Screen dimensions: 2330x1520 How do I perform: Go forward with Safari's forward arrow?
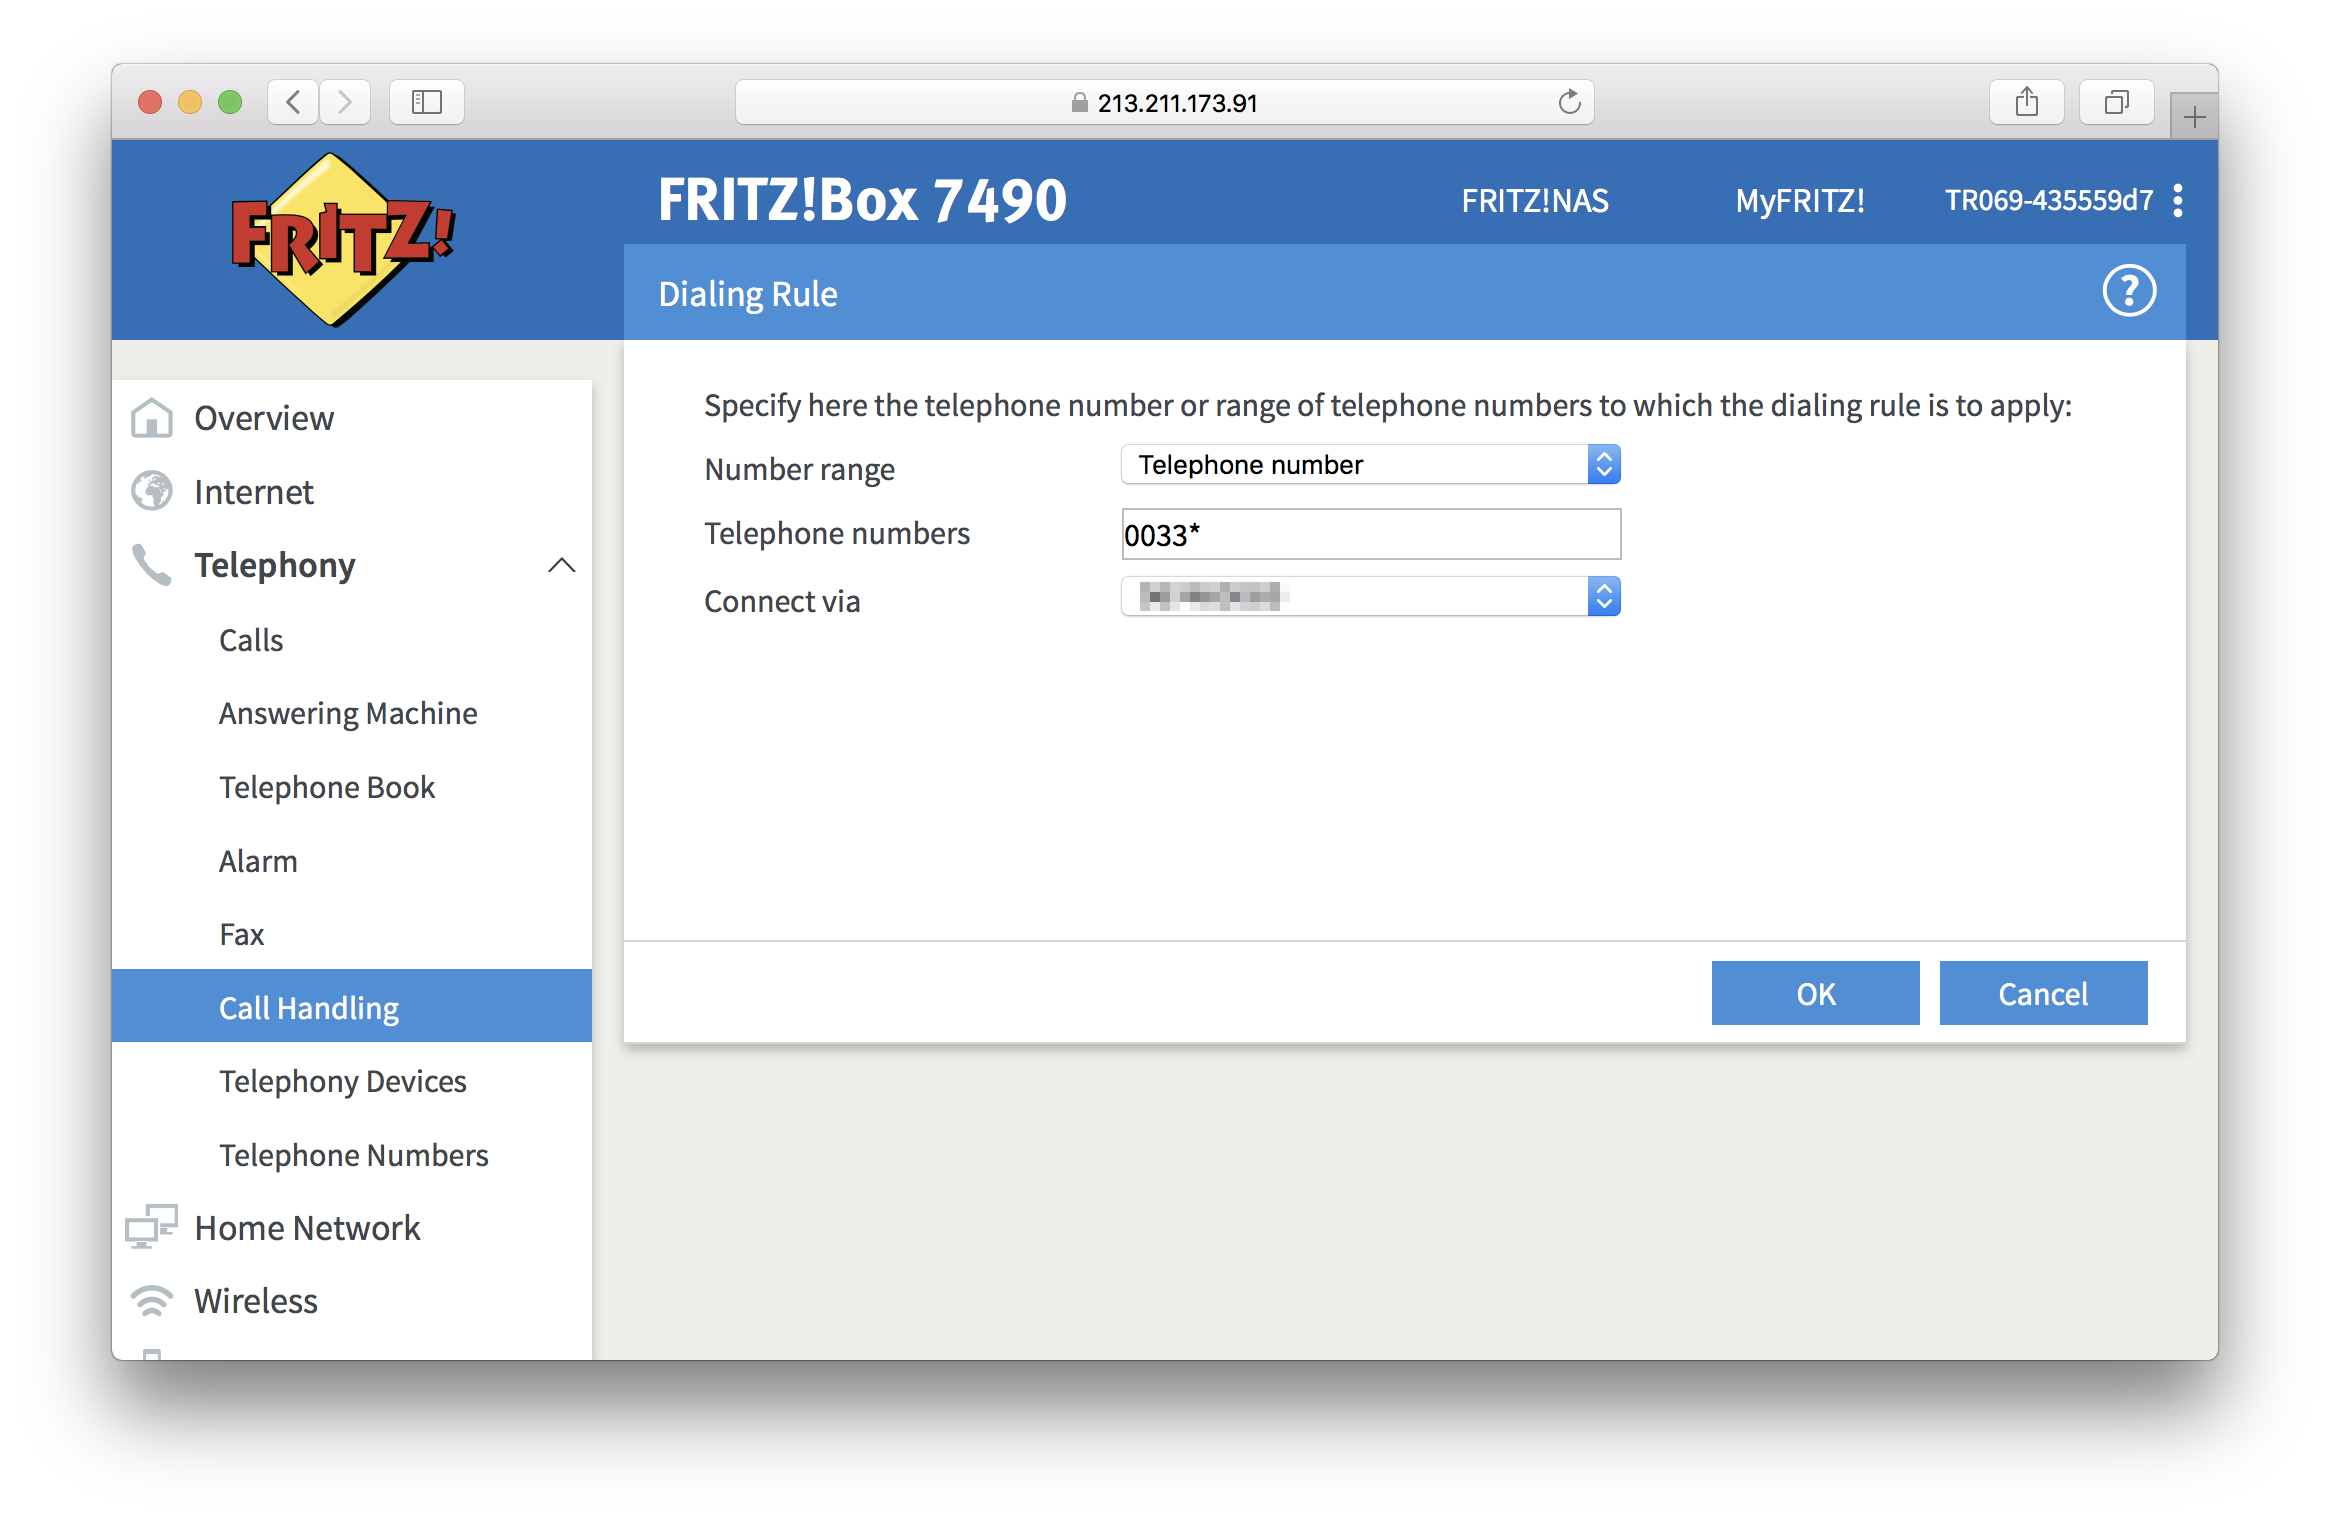tap(345, 102)
